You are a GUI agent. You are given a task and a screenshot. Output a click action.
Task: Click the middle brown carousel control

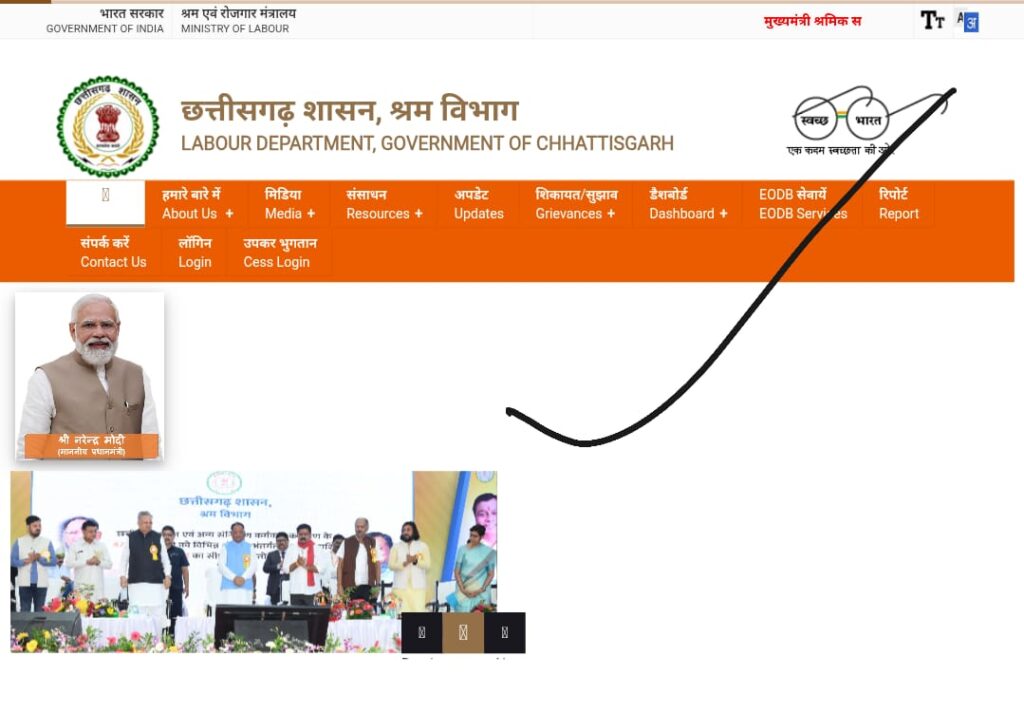[463, 632]
